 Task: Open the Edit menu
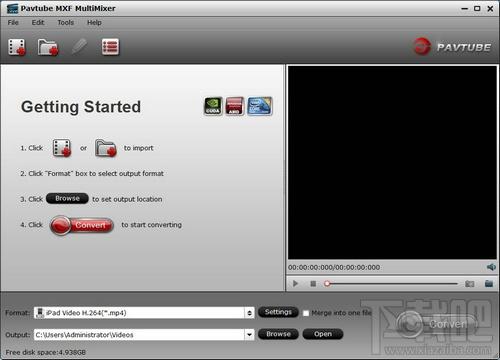(38, 23)
